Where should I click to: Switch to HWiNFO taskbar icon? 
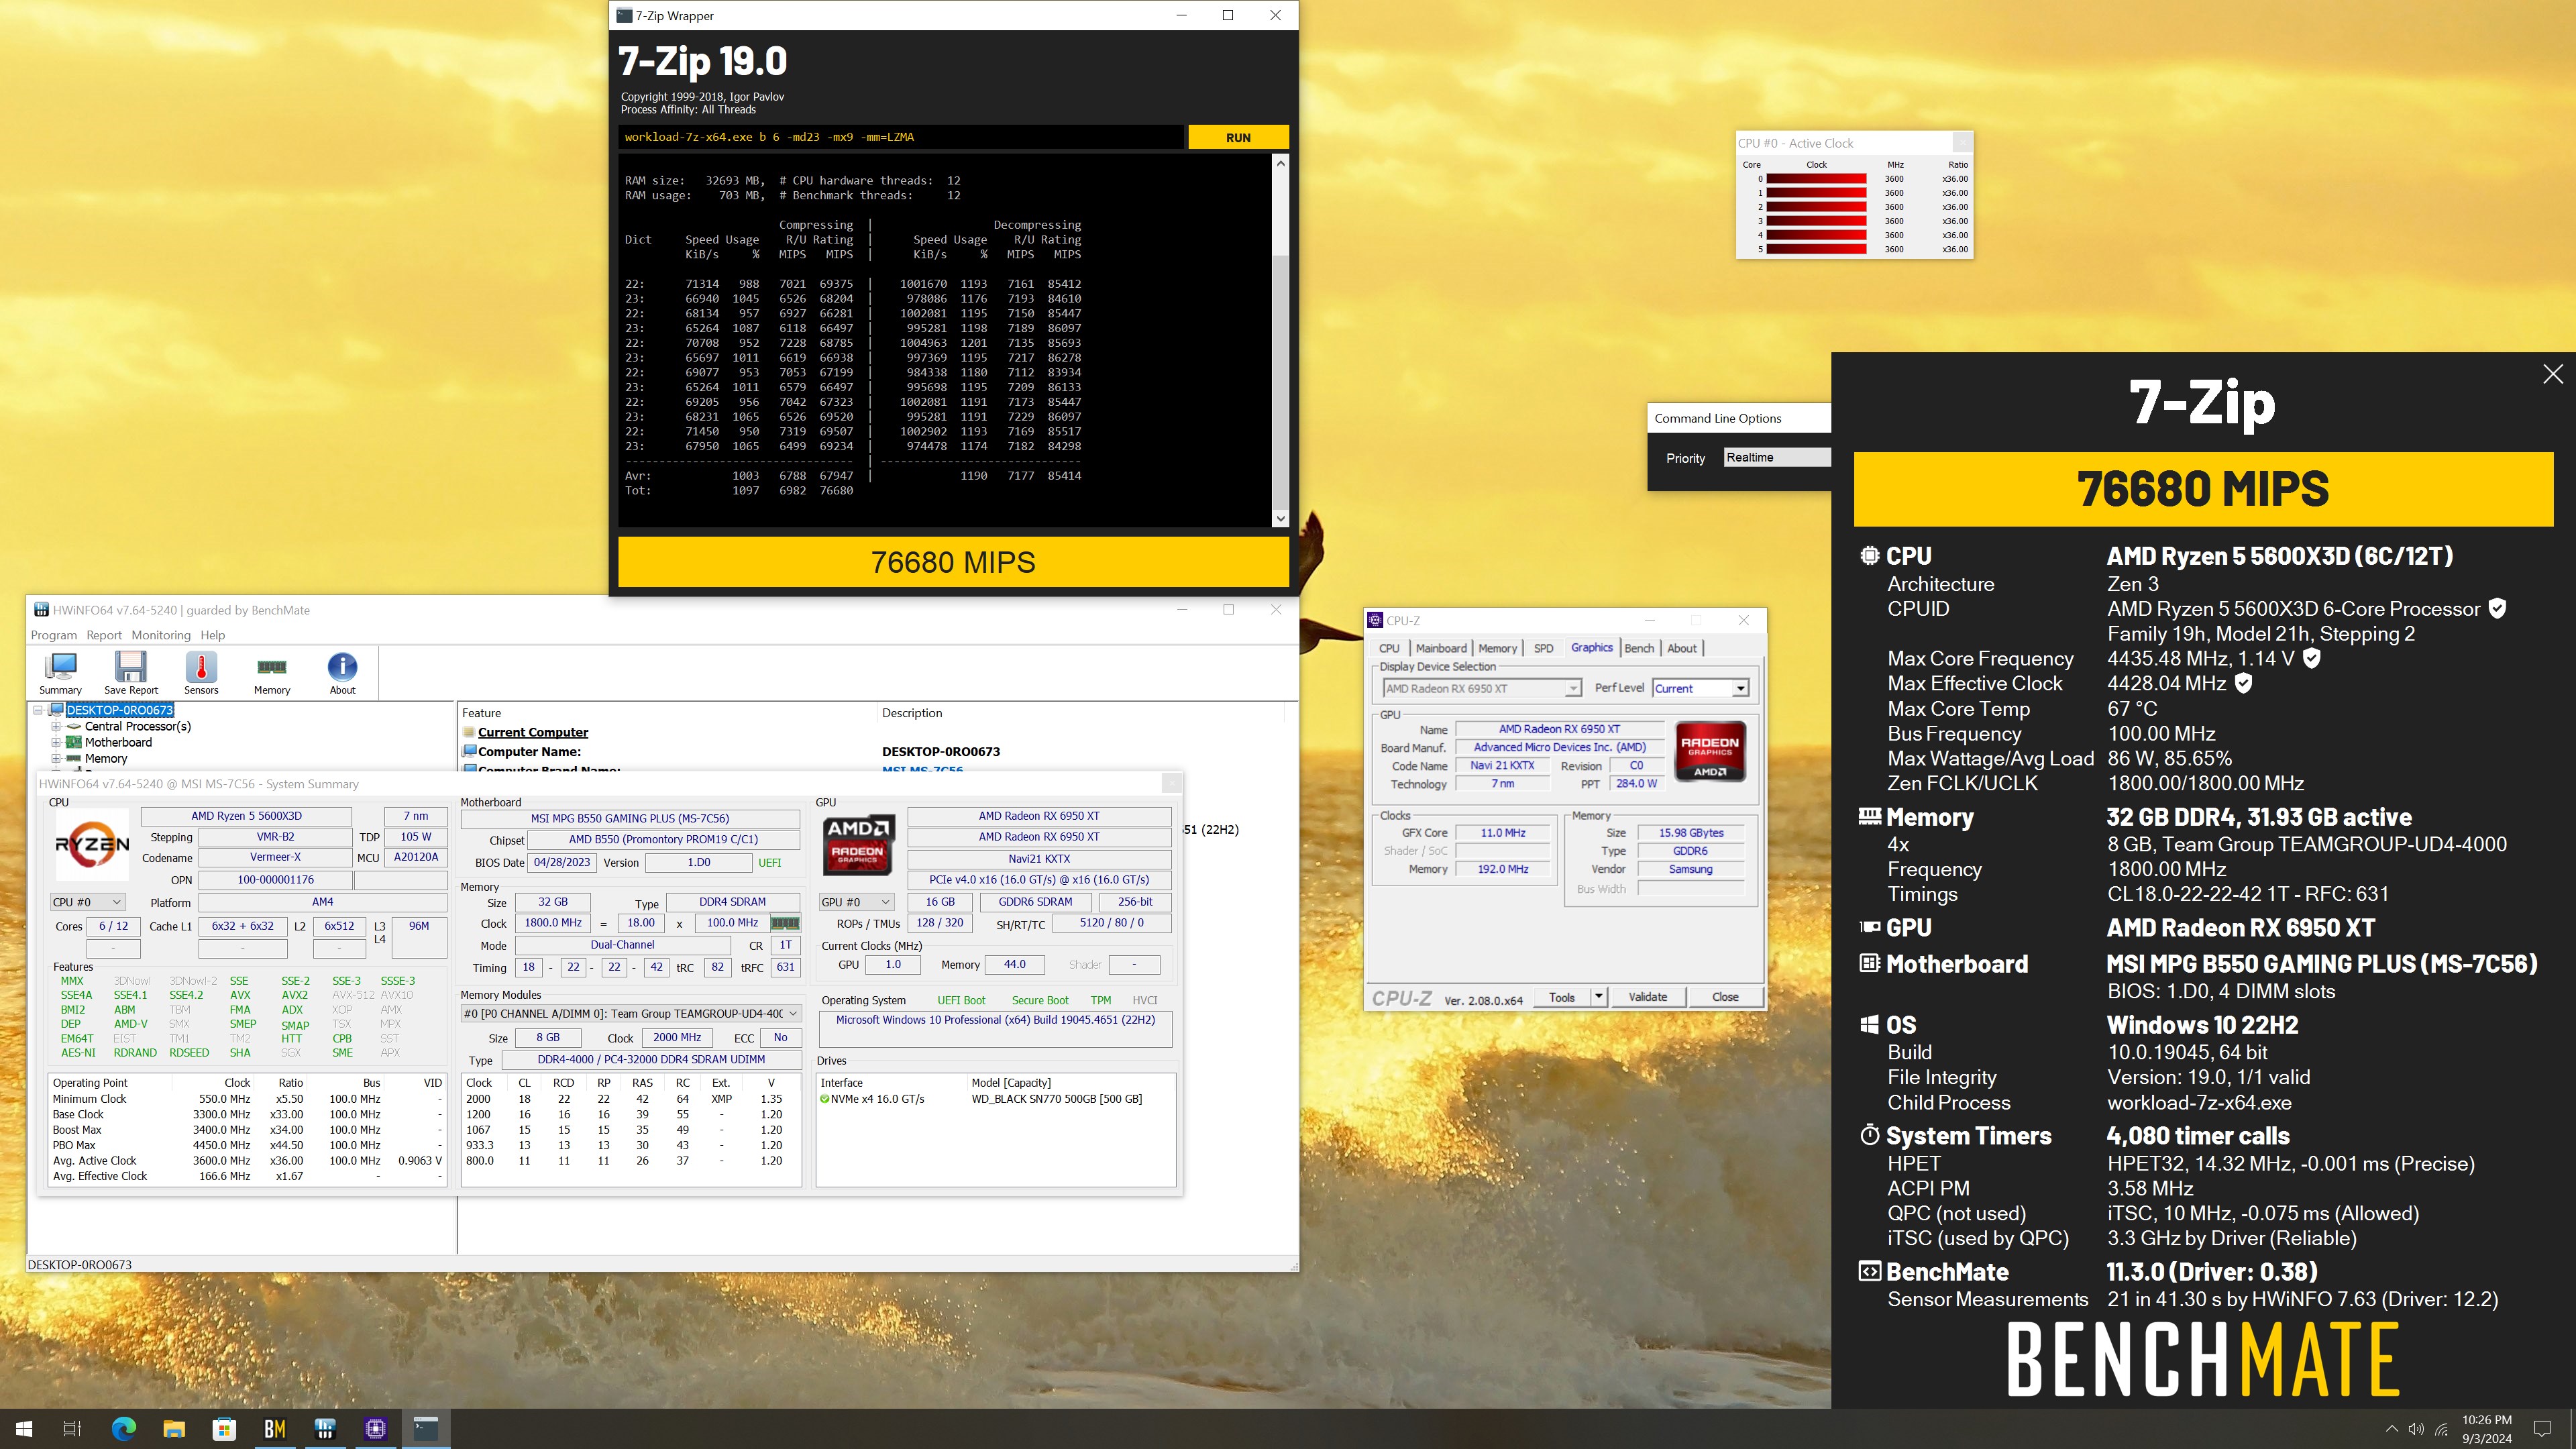click(x=325, y=1428)
